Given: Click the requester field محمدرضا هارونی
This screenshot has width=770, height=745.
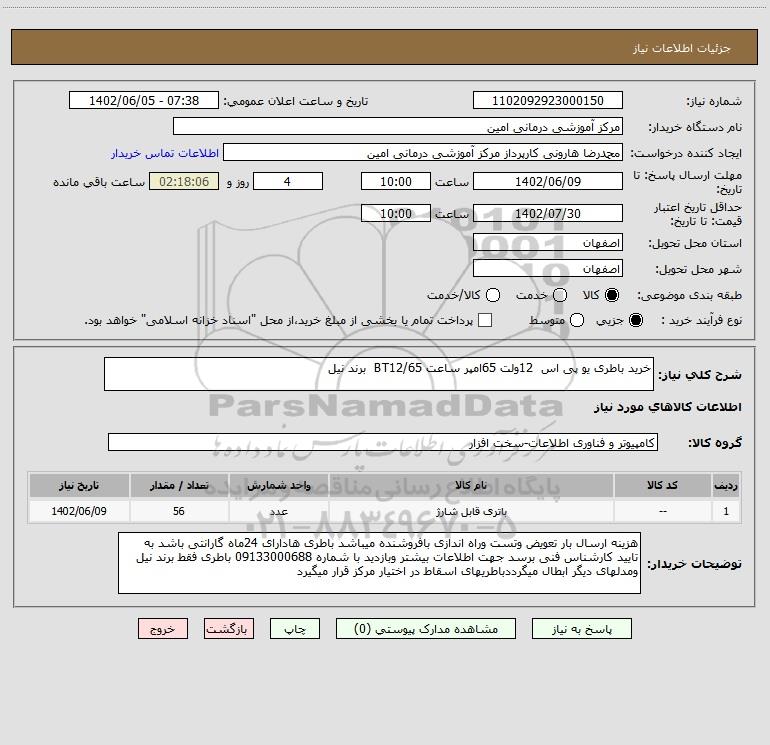Looking at the screenshot, I should [423, 152].
